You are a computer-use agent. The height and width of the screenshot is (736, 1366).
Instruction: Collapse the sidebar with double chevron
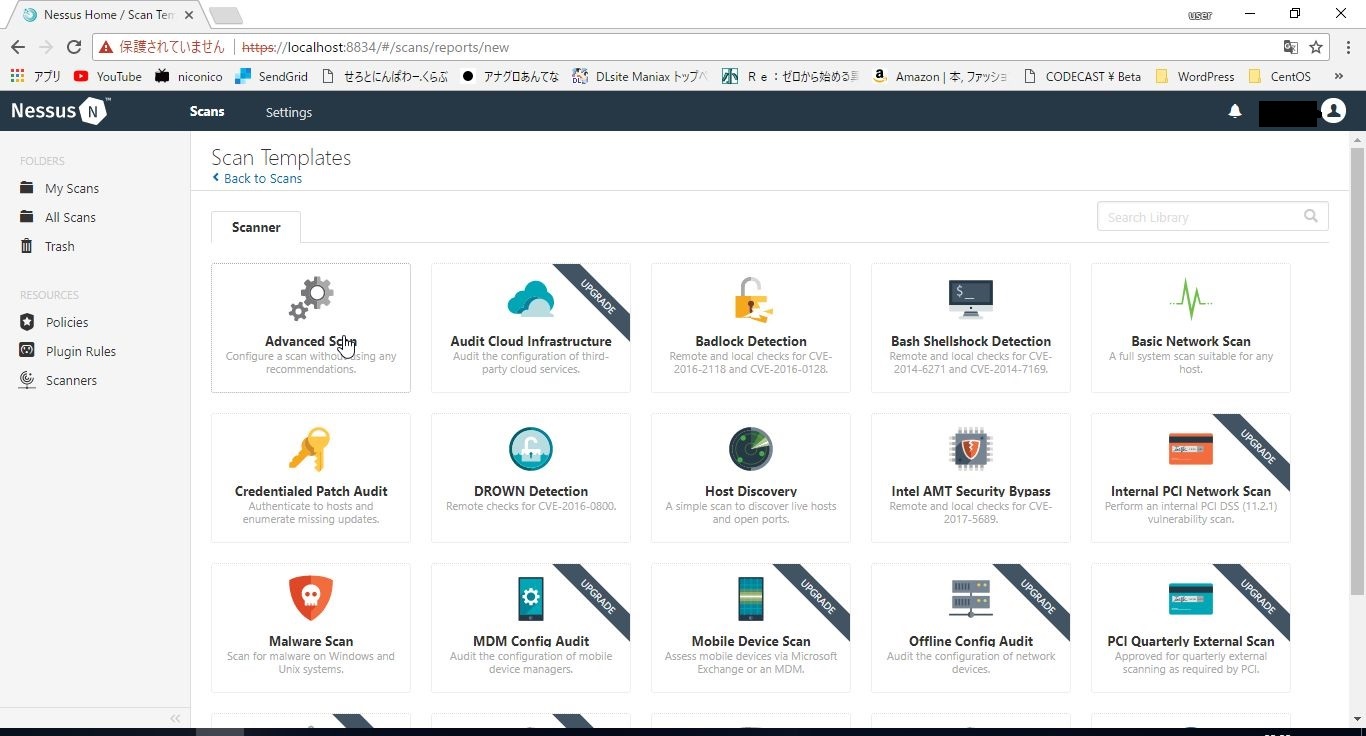click(x=175, y=718)
